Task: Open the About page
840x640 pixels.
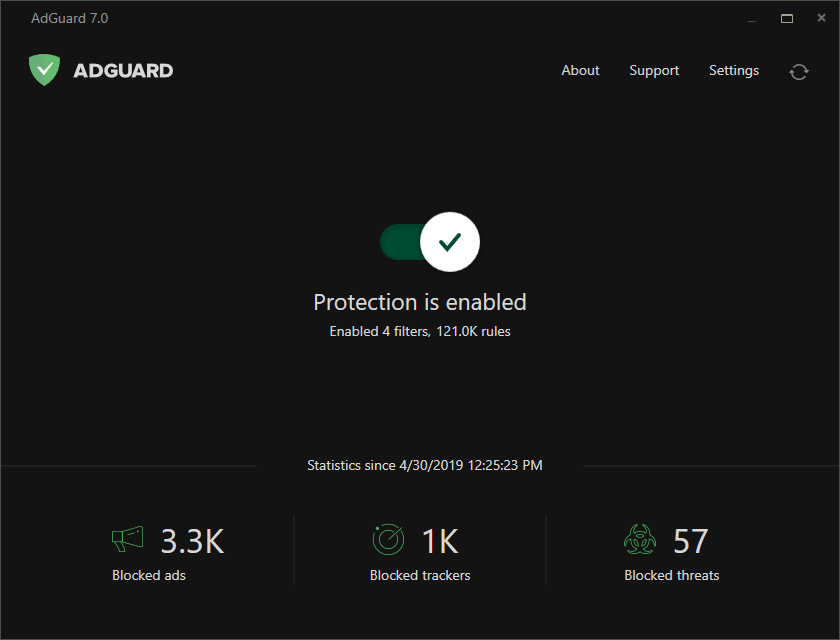Action: [580, 71]
